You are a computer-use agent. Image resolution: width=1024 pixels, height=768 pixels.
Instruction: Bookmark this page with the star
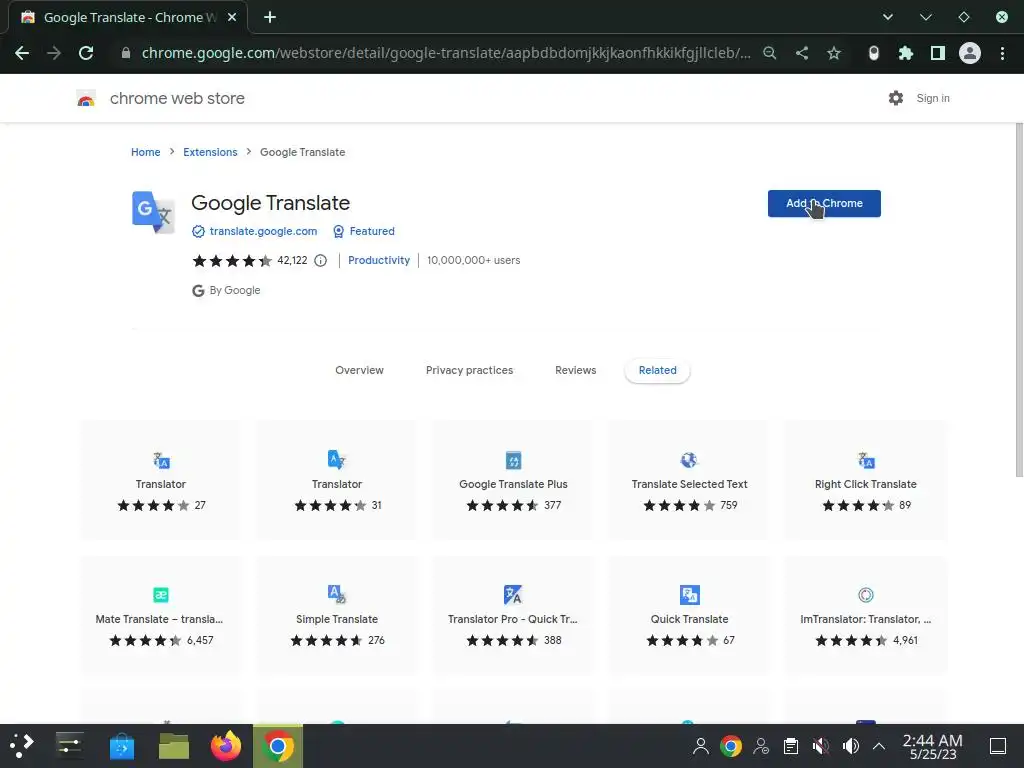pos(834,53)
